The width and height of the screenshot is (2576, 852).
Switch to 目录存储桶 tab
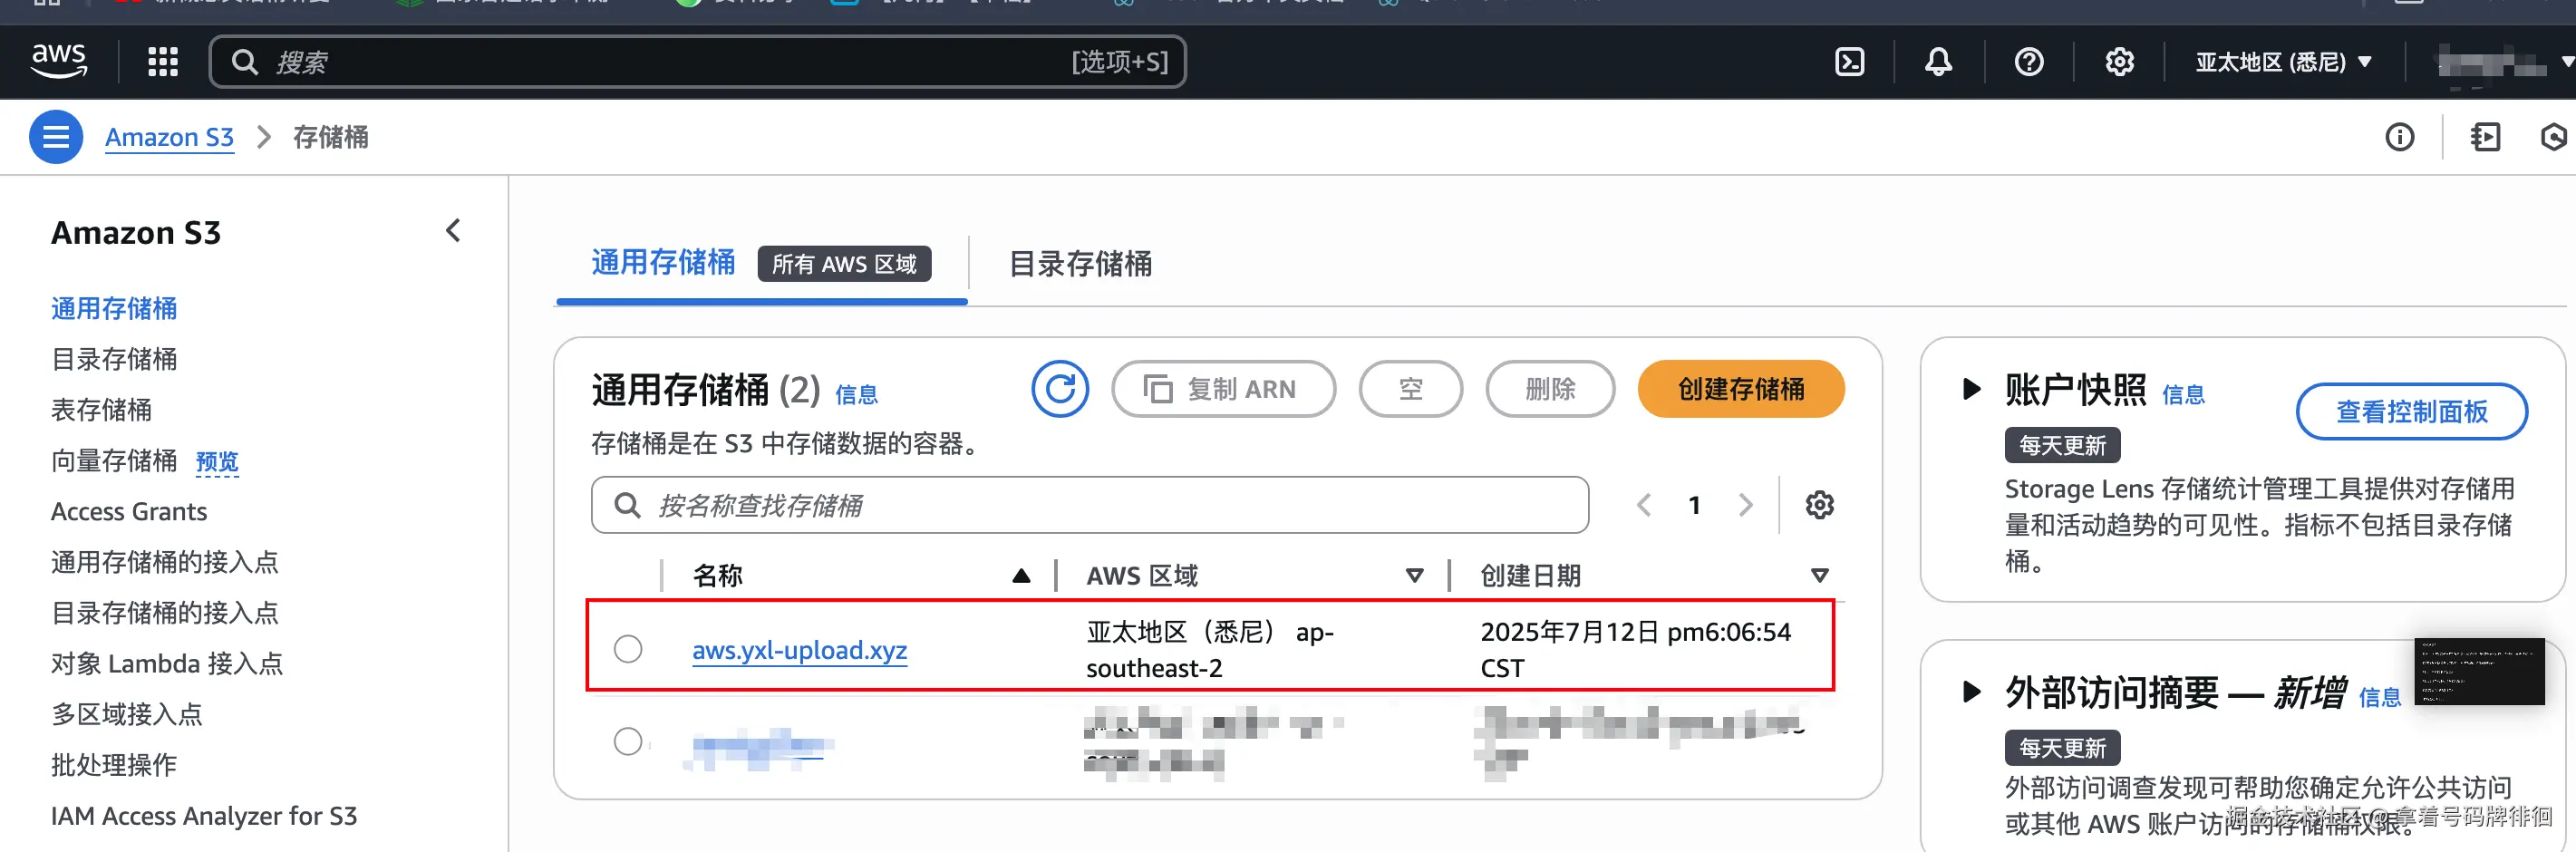click(x=1080, y=264)
